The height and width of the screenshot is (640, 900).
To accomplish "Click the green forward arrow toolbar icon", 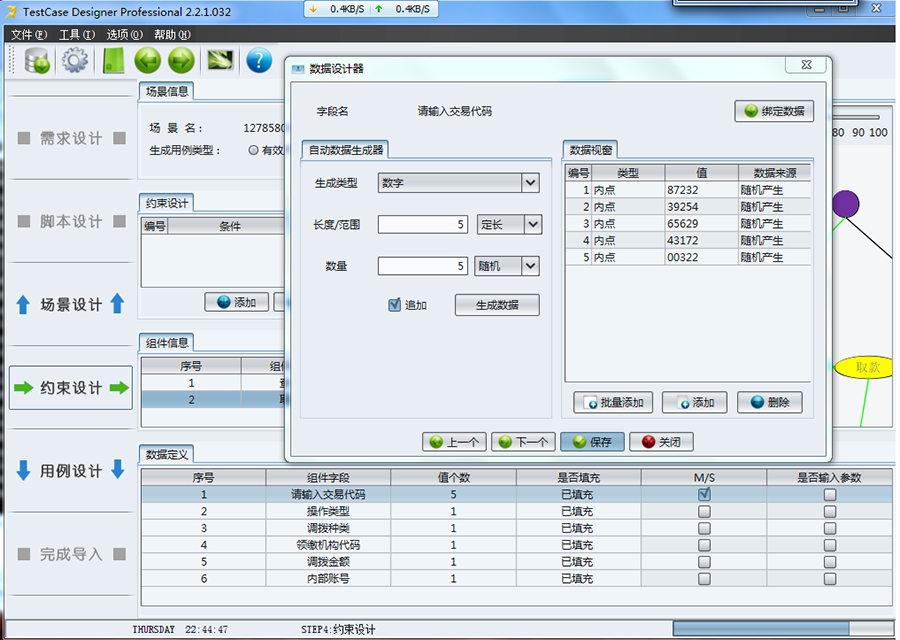I will pos(182,60).
